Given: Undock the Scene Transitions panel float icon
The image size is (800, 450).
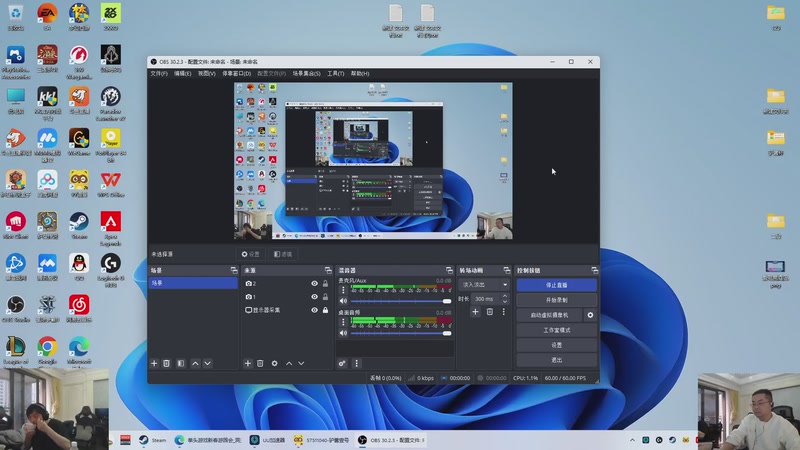Looking at the screenshot, I should coord(507,270).
